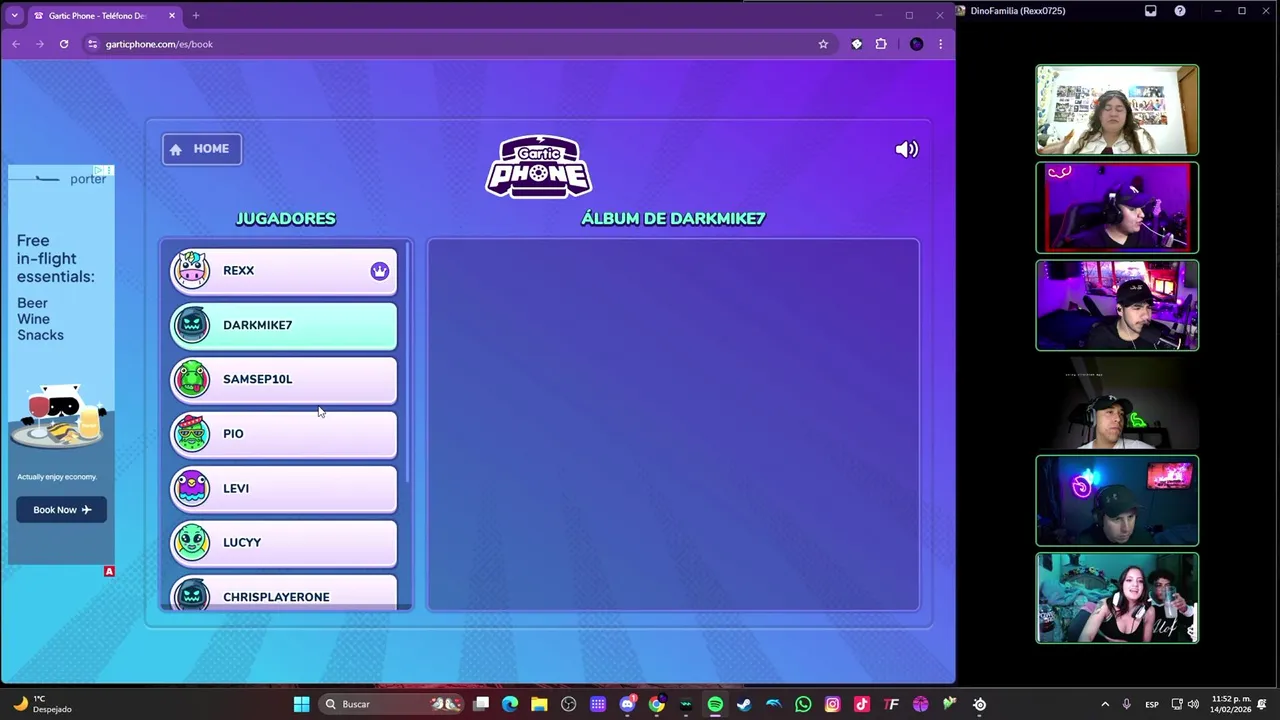Close the Gartic Phone tab
1280x720 pixels.
click(x=171, y=16)
